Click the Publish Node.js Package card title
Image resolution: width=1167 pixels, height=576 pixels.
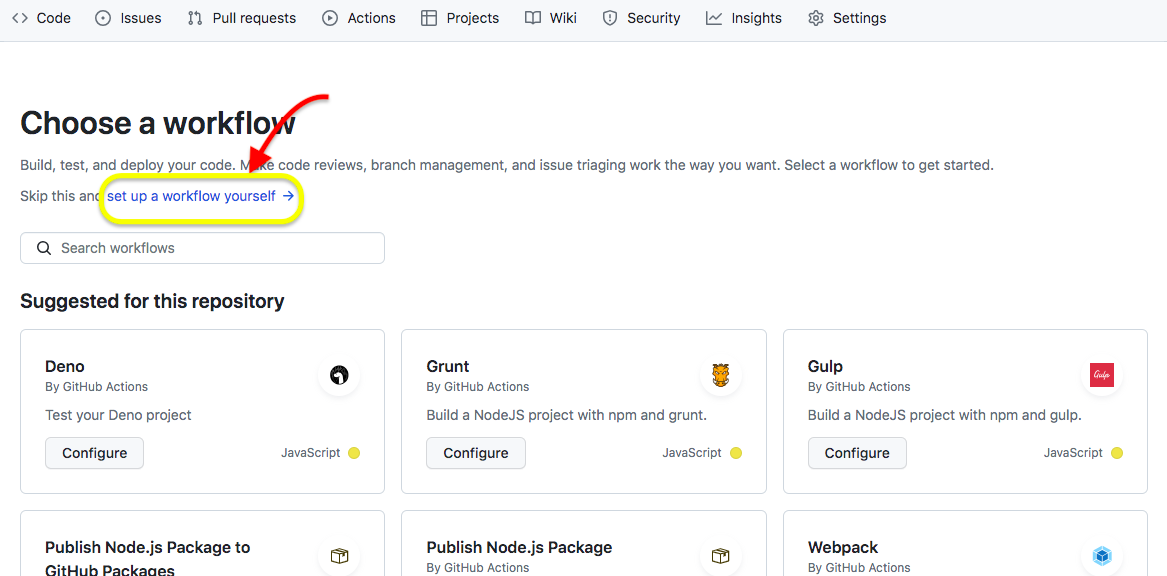pyautogui.click(x=519, y=548)
